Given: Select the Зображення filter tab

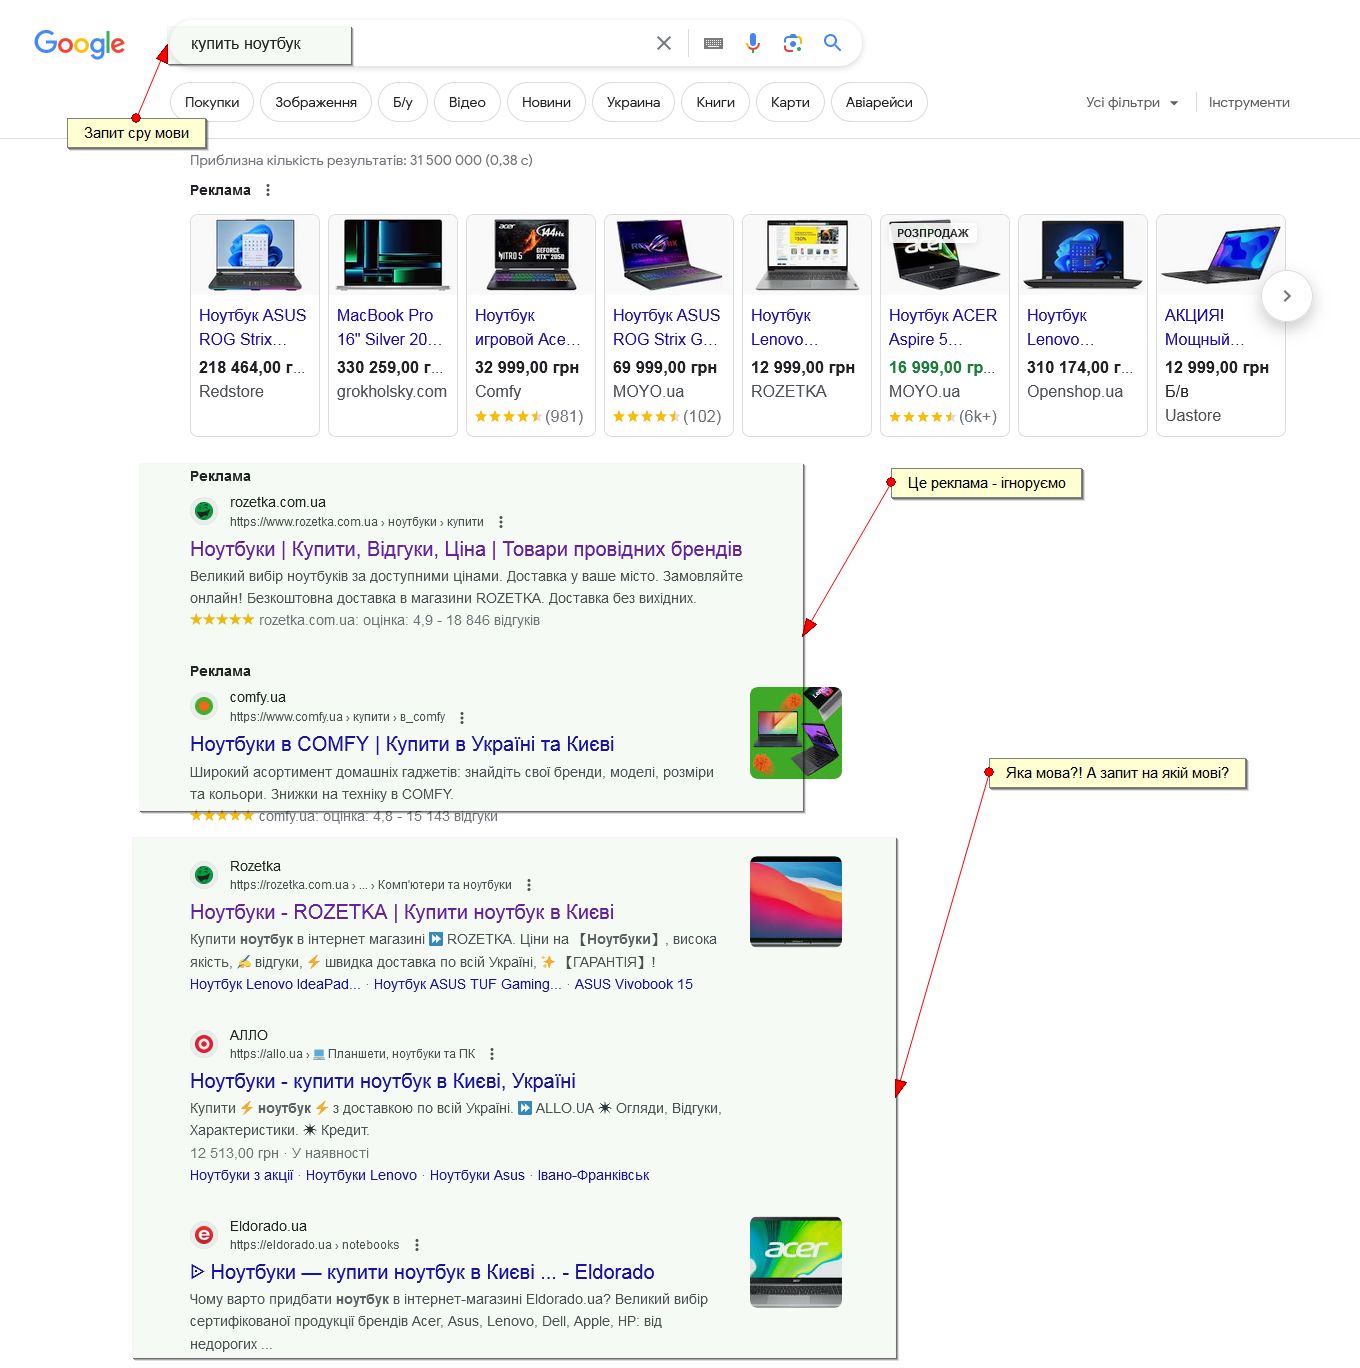Looking at the screenshot, I should point(316,102).
